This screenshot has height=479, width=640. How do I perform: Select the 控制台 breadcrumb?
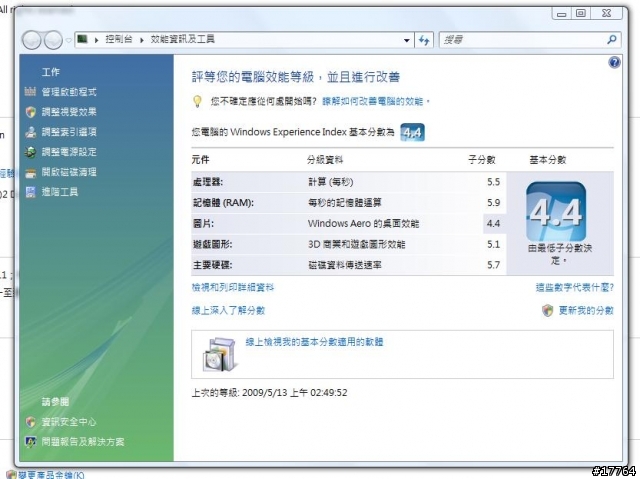point(119,39)
